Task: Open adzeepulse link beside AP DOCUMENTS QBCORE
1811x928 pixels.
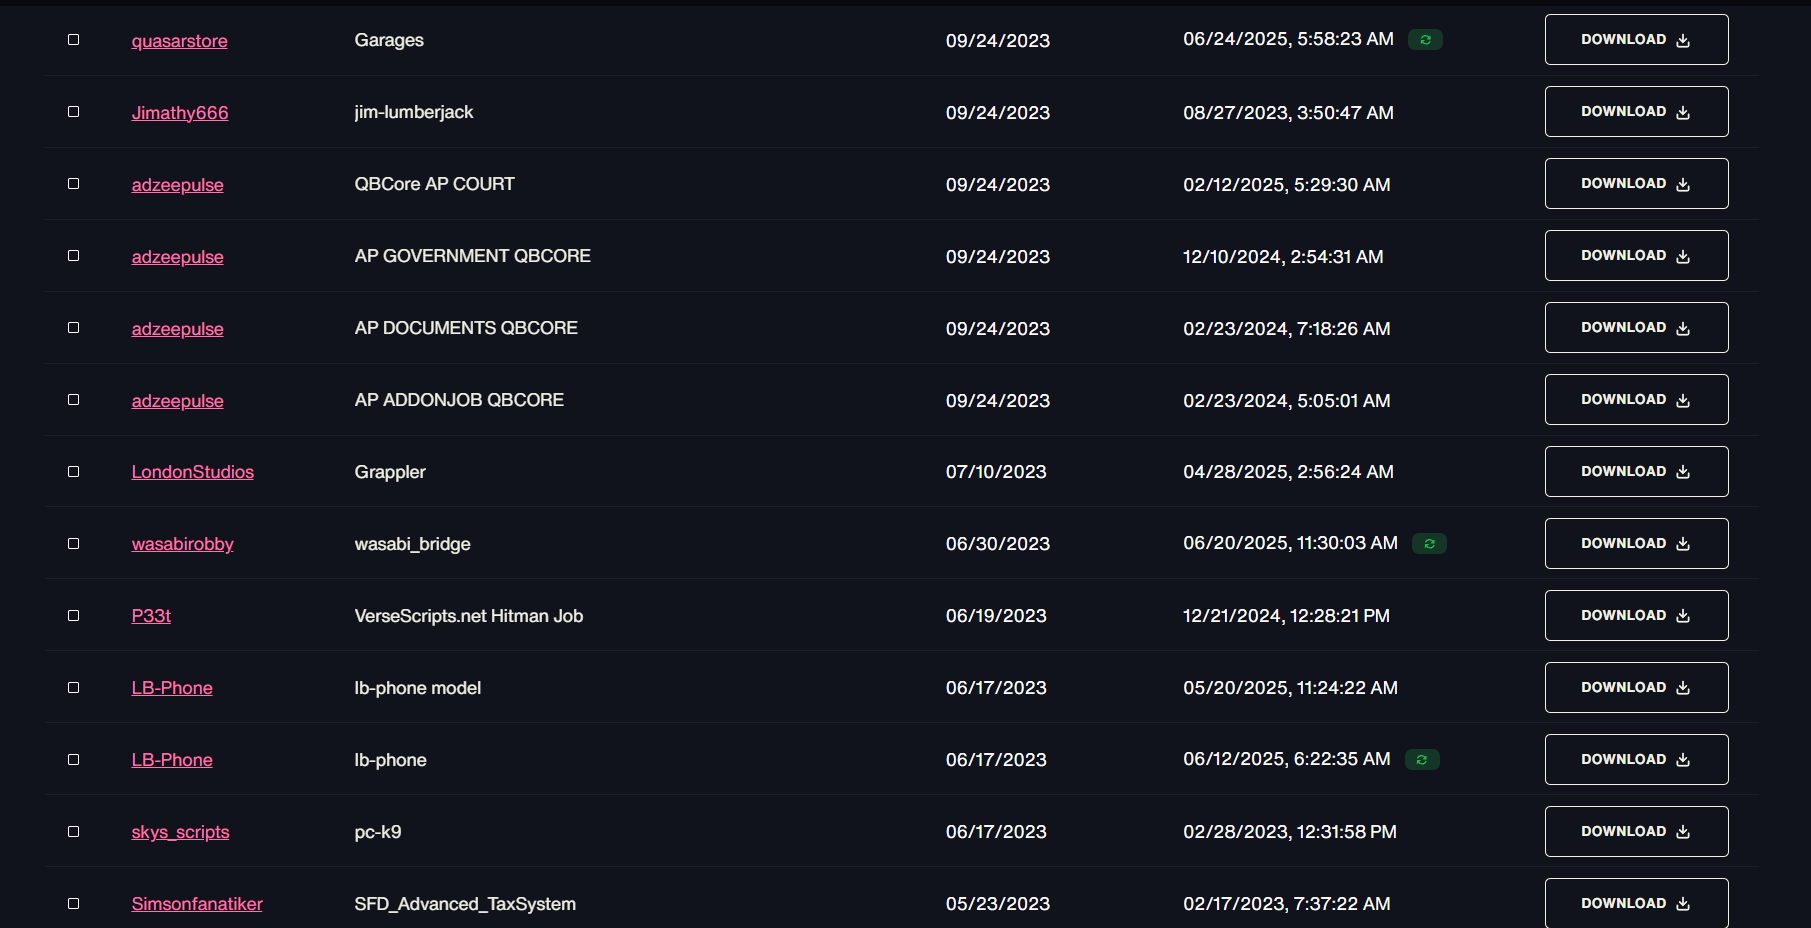Action: coord(178,329)
